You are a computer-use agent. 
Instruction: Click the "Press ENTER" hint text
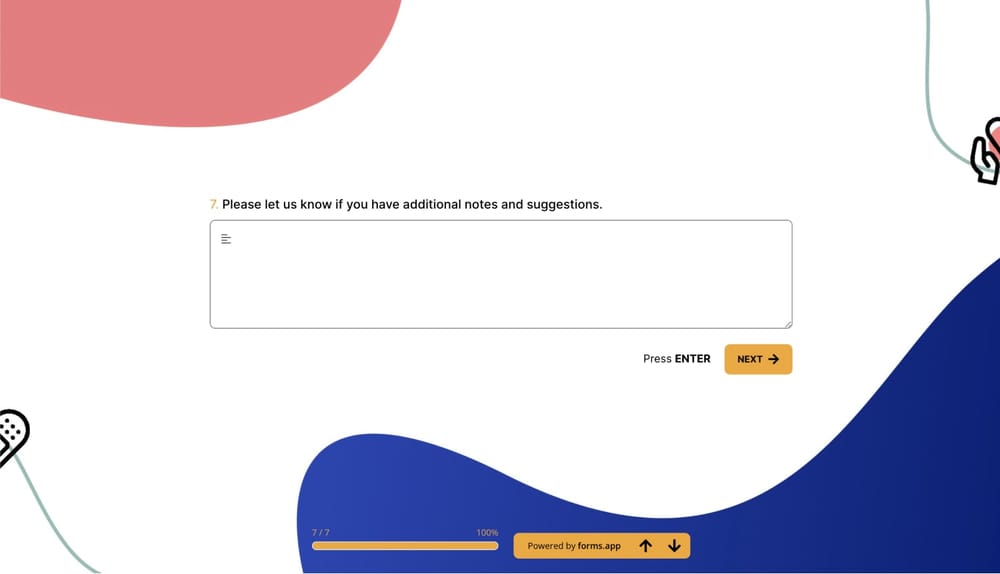tap(676, 359)
